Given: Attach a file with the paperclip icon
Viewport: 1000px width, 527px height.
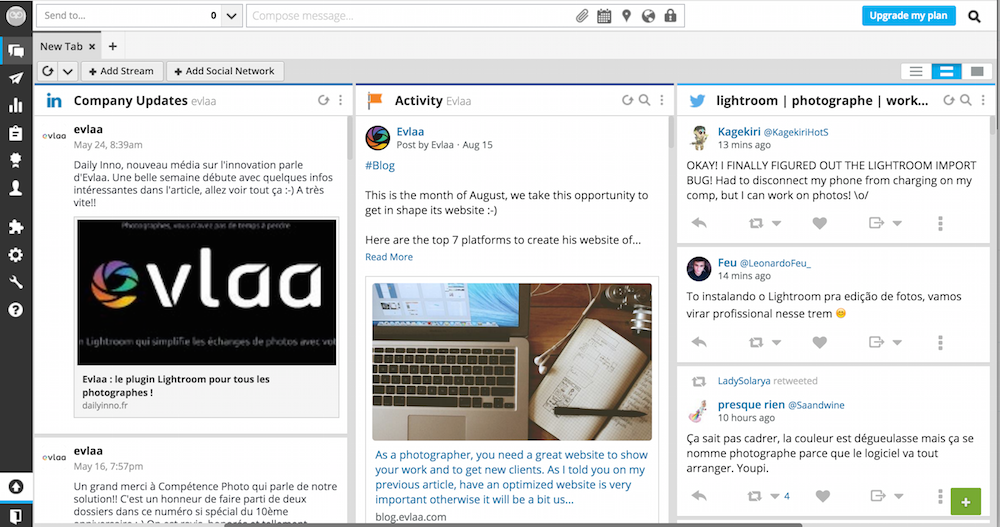Looking at the screenshot, I should (x=582, y=16).
